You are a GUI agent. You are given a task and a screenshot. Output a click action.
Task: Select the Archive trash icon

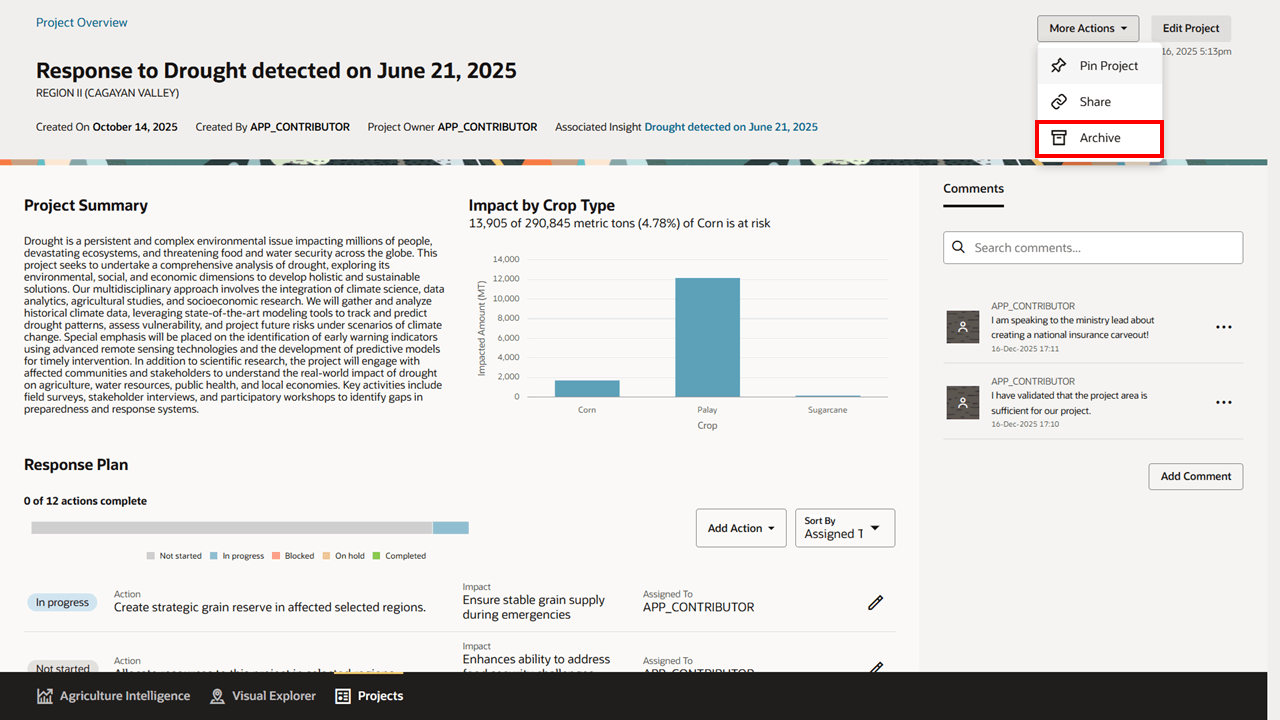pyautogui.click(x=1059, y=137)
